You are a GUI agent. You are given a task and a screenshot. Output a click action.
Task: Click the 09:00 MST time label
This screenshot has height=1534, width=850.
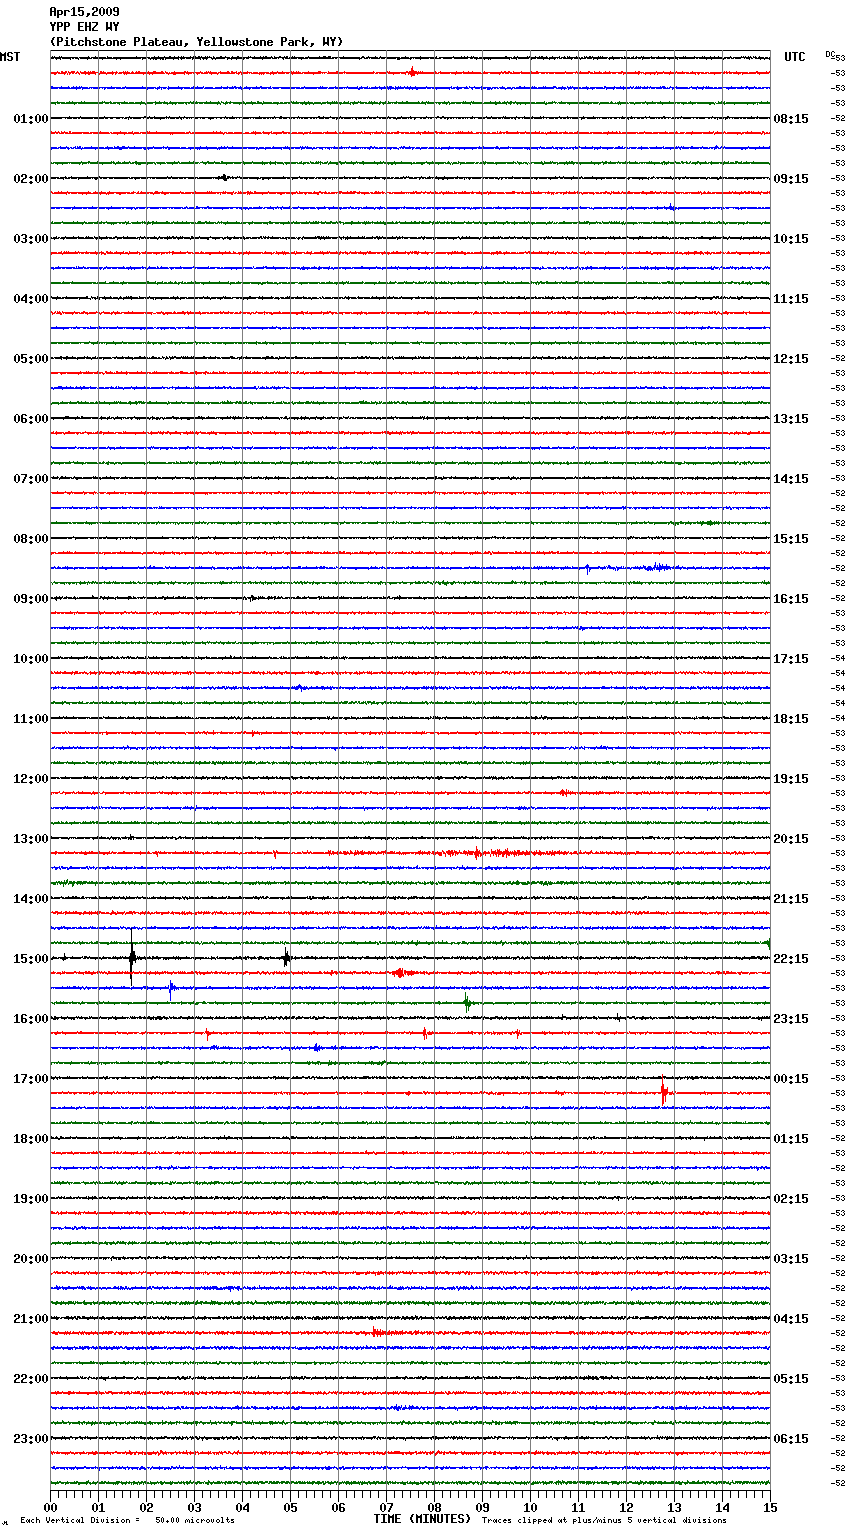pos(30,599)
